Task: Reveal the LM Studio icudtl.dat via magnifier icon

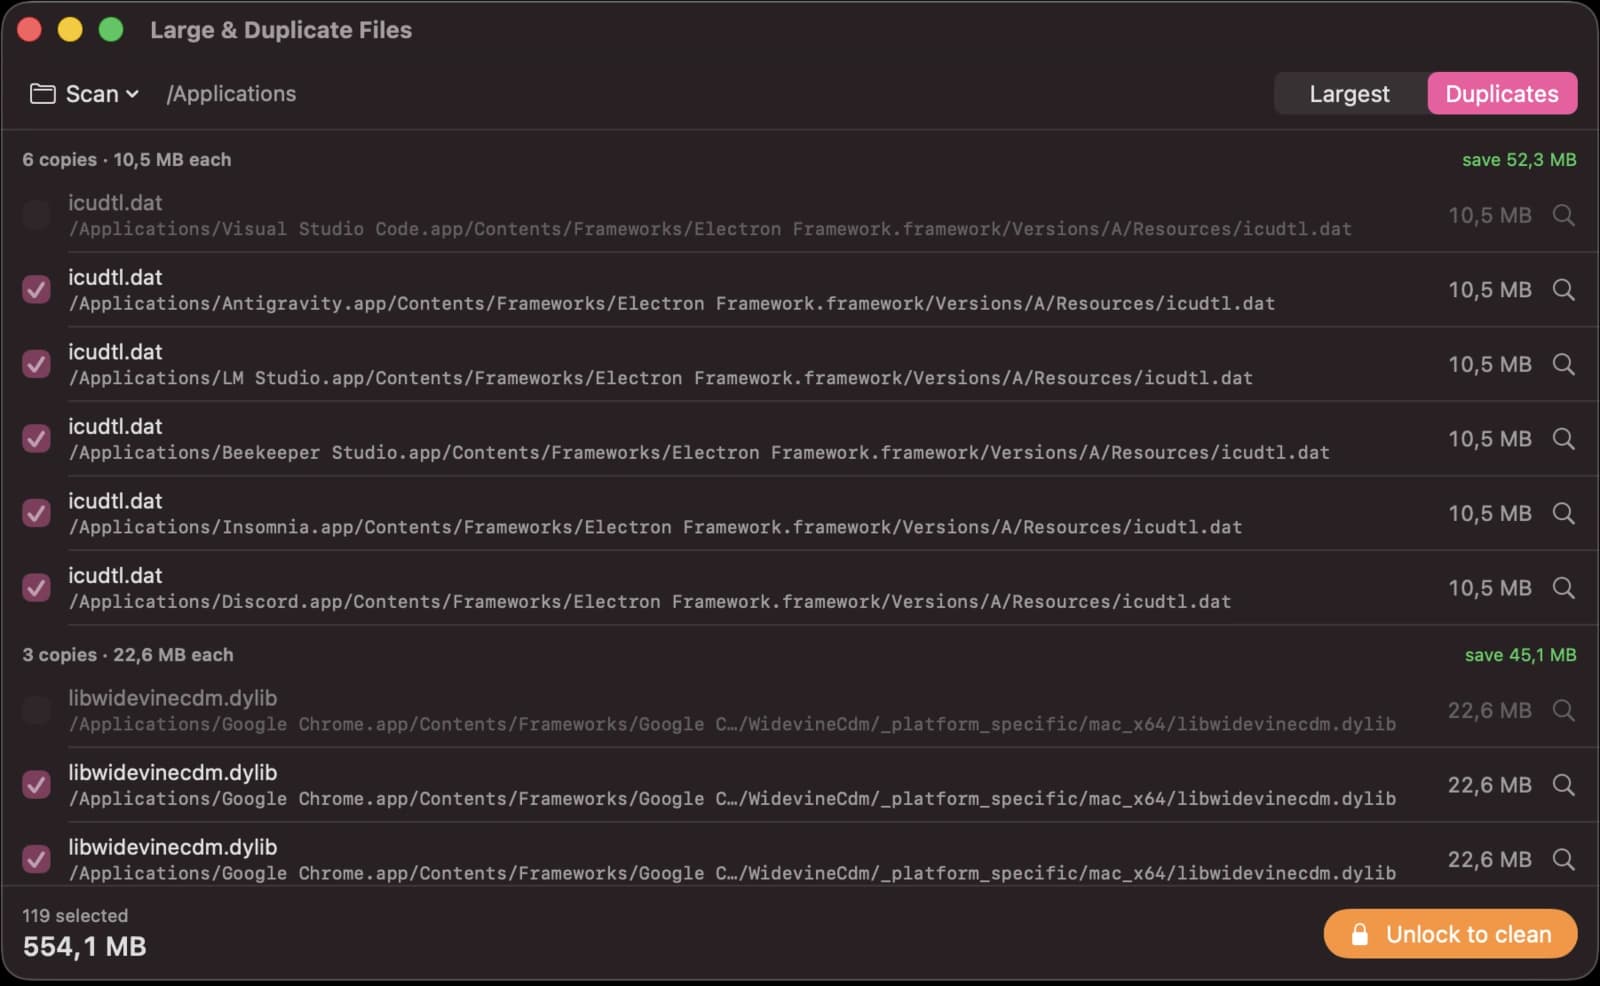Action: pyautogui.click(x=1563, y=364)
